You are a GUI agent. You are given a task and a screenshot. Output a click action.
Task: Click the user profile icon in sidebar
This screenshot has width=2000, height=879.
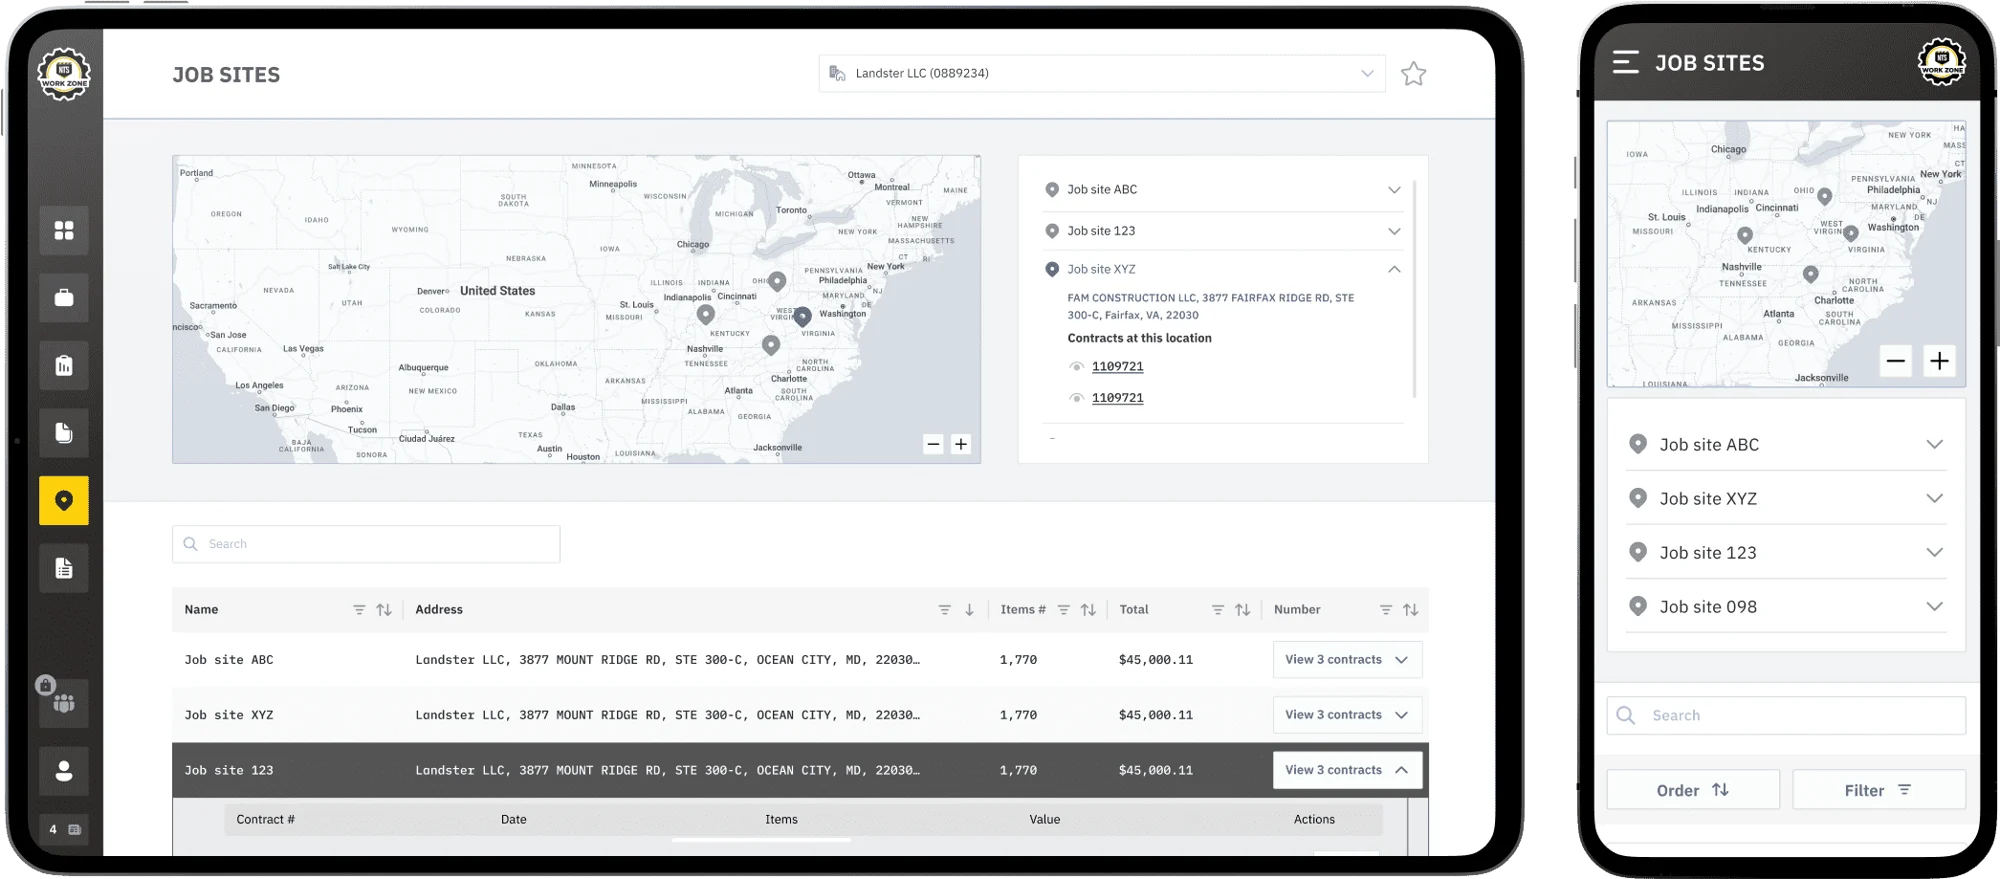(64, 771)
